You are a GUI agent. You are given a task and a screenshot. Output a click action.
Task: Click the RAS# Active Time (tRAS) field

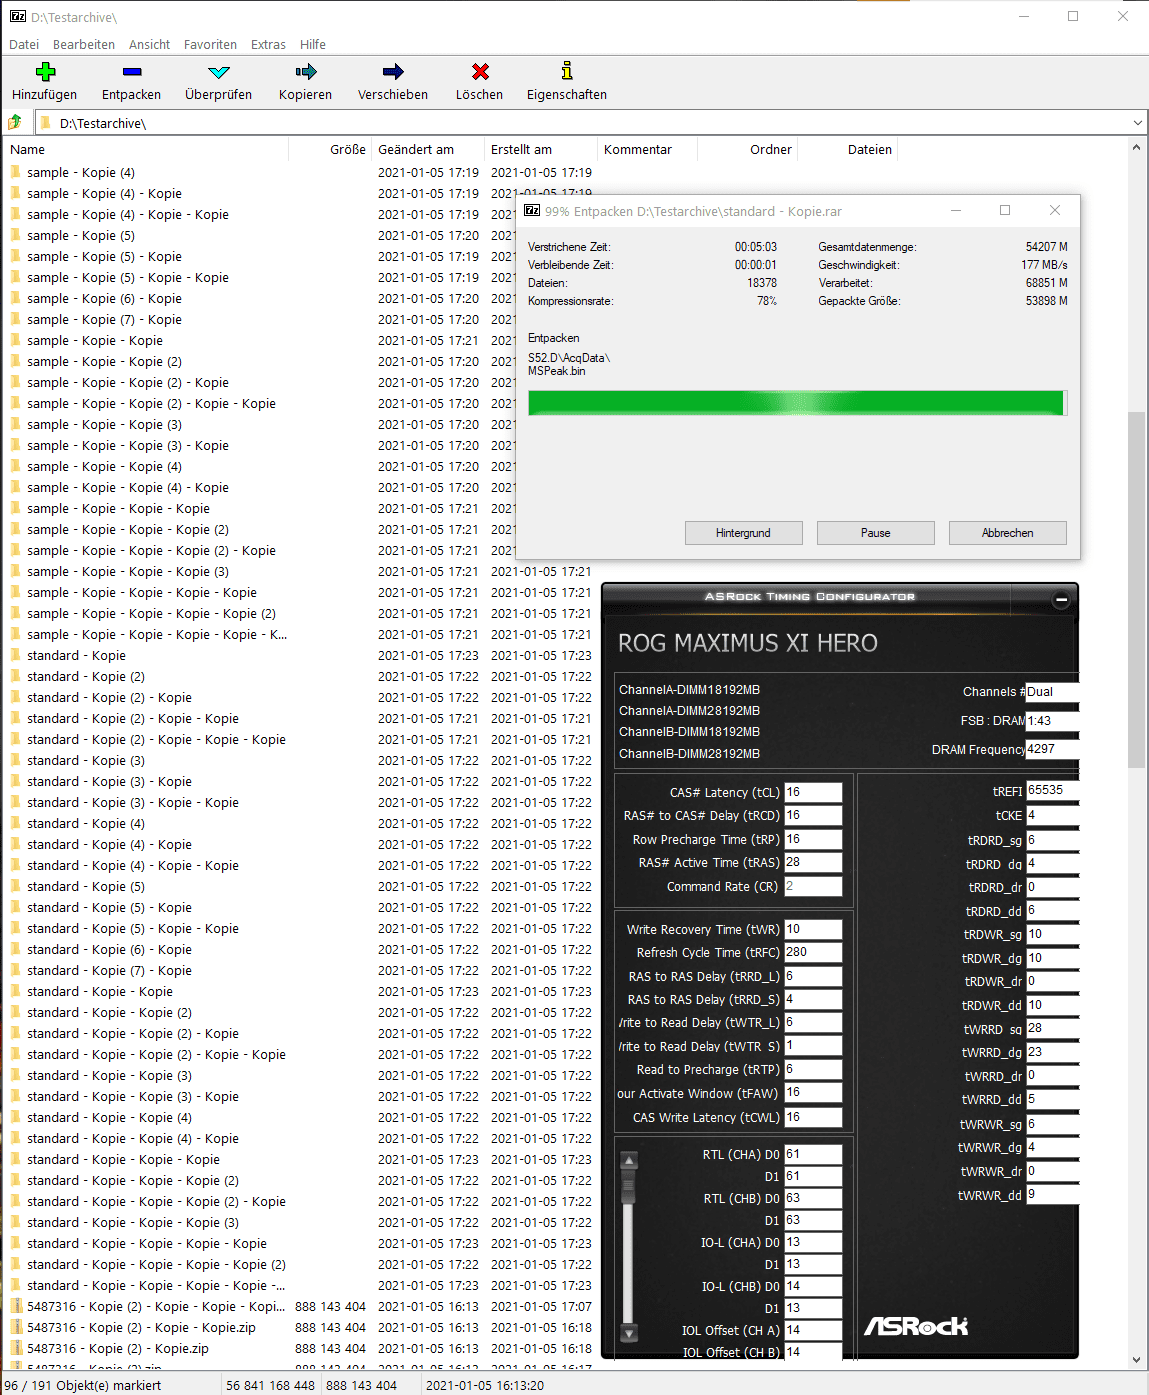click(813, 862)
